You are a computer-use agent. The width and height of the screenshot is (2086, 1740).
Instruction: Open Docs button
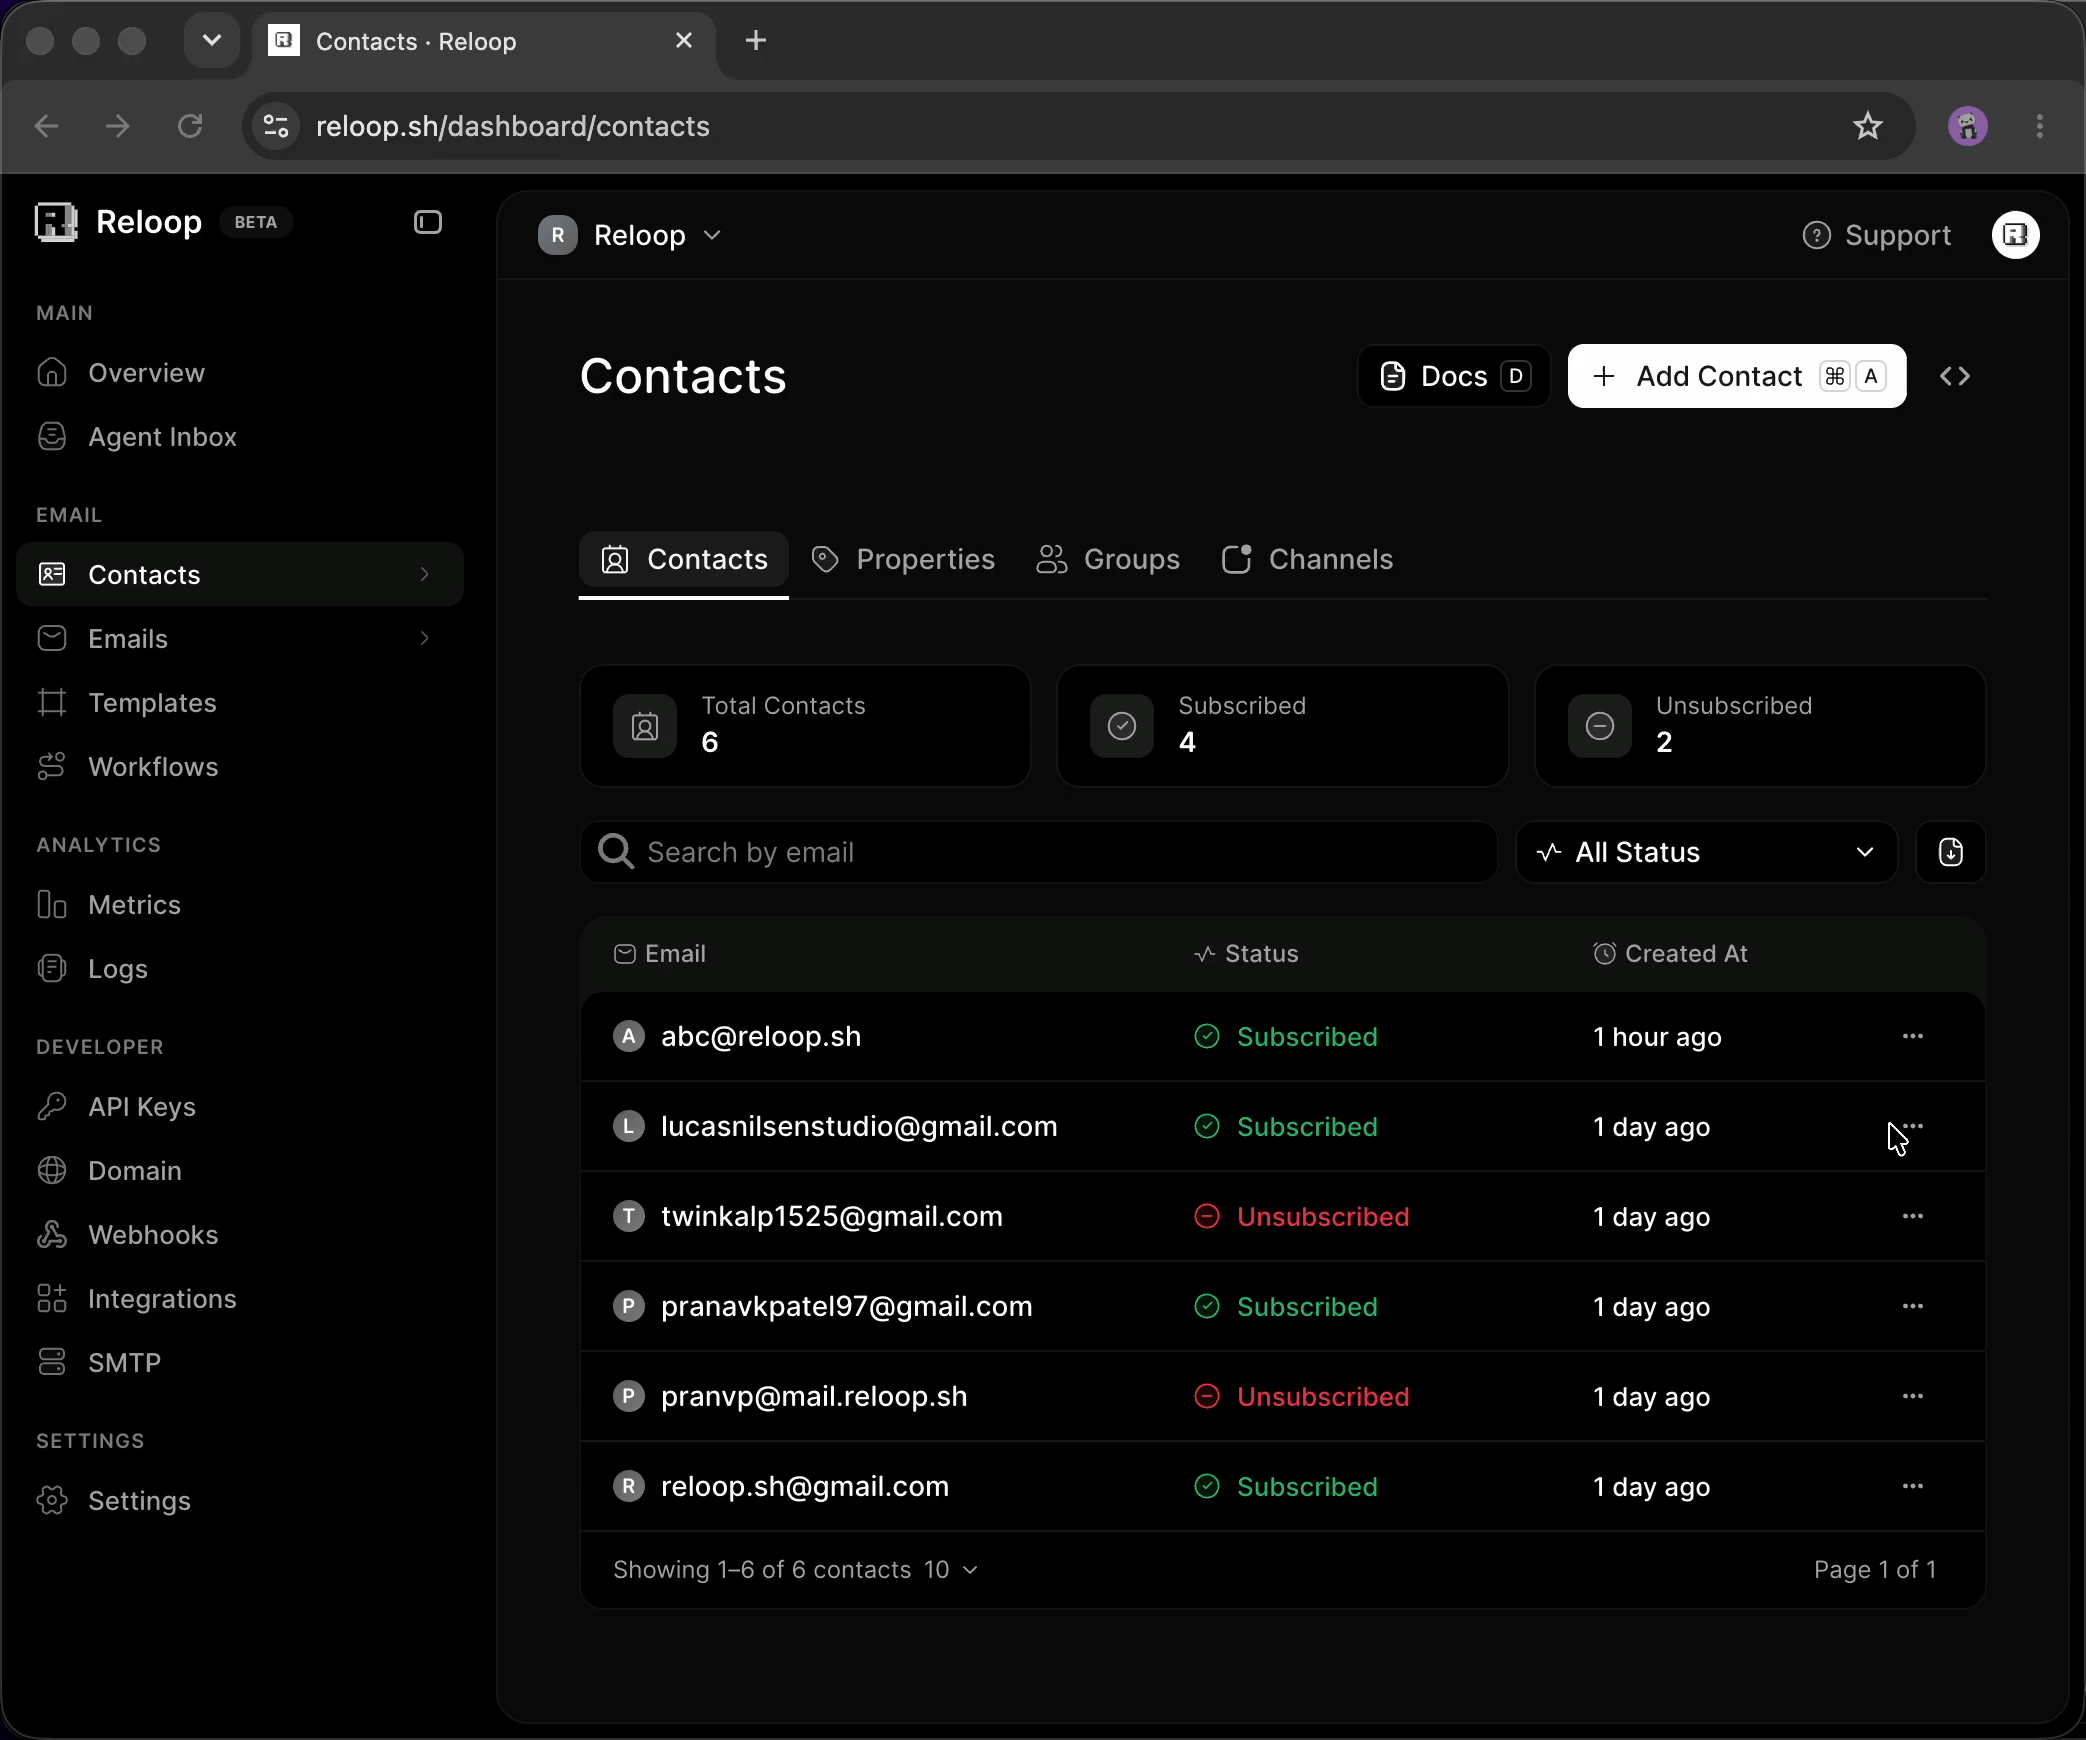coord(1454,376)
